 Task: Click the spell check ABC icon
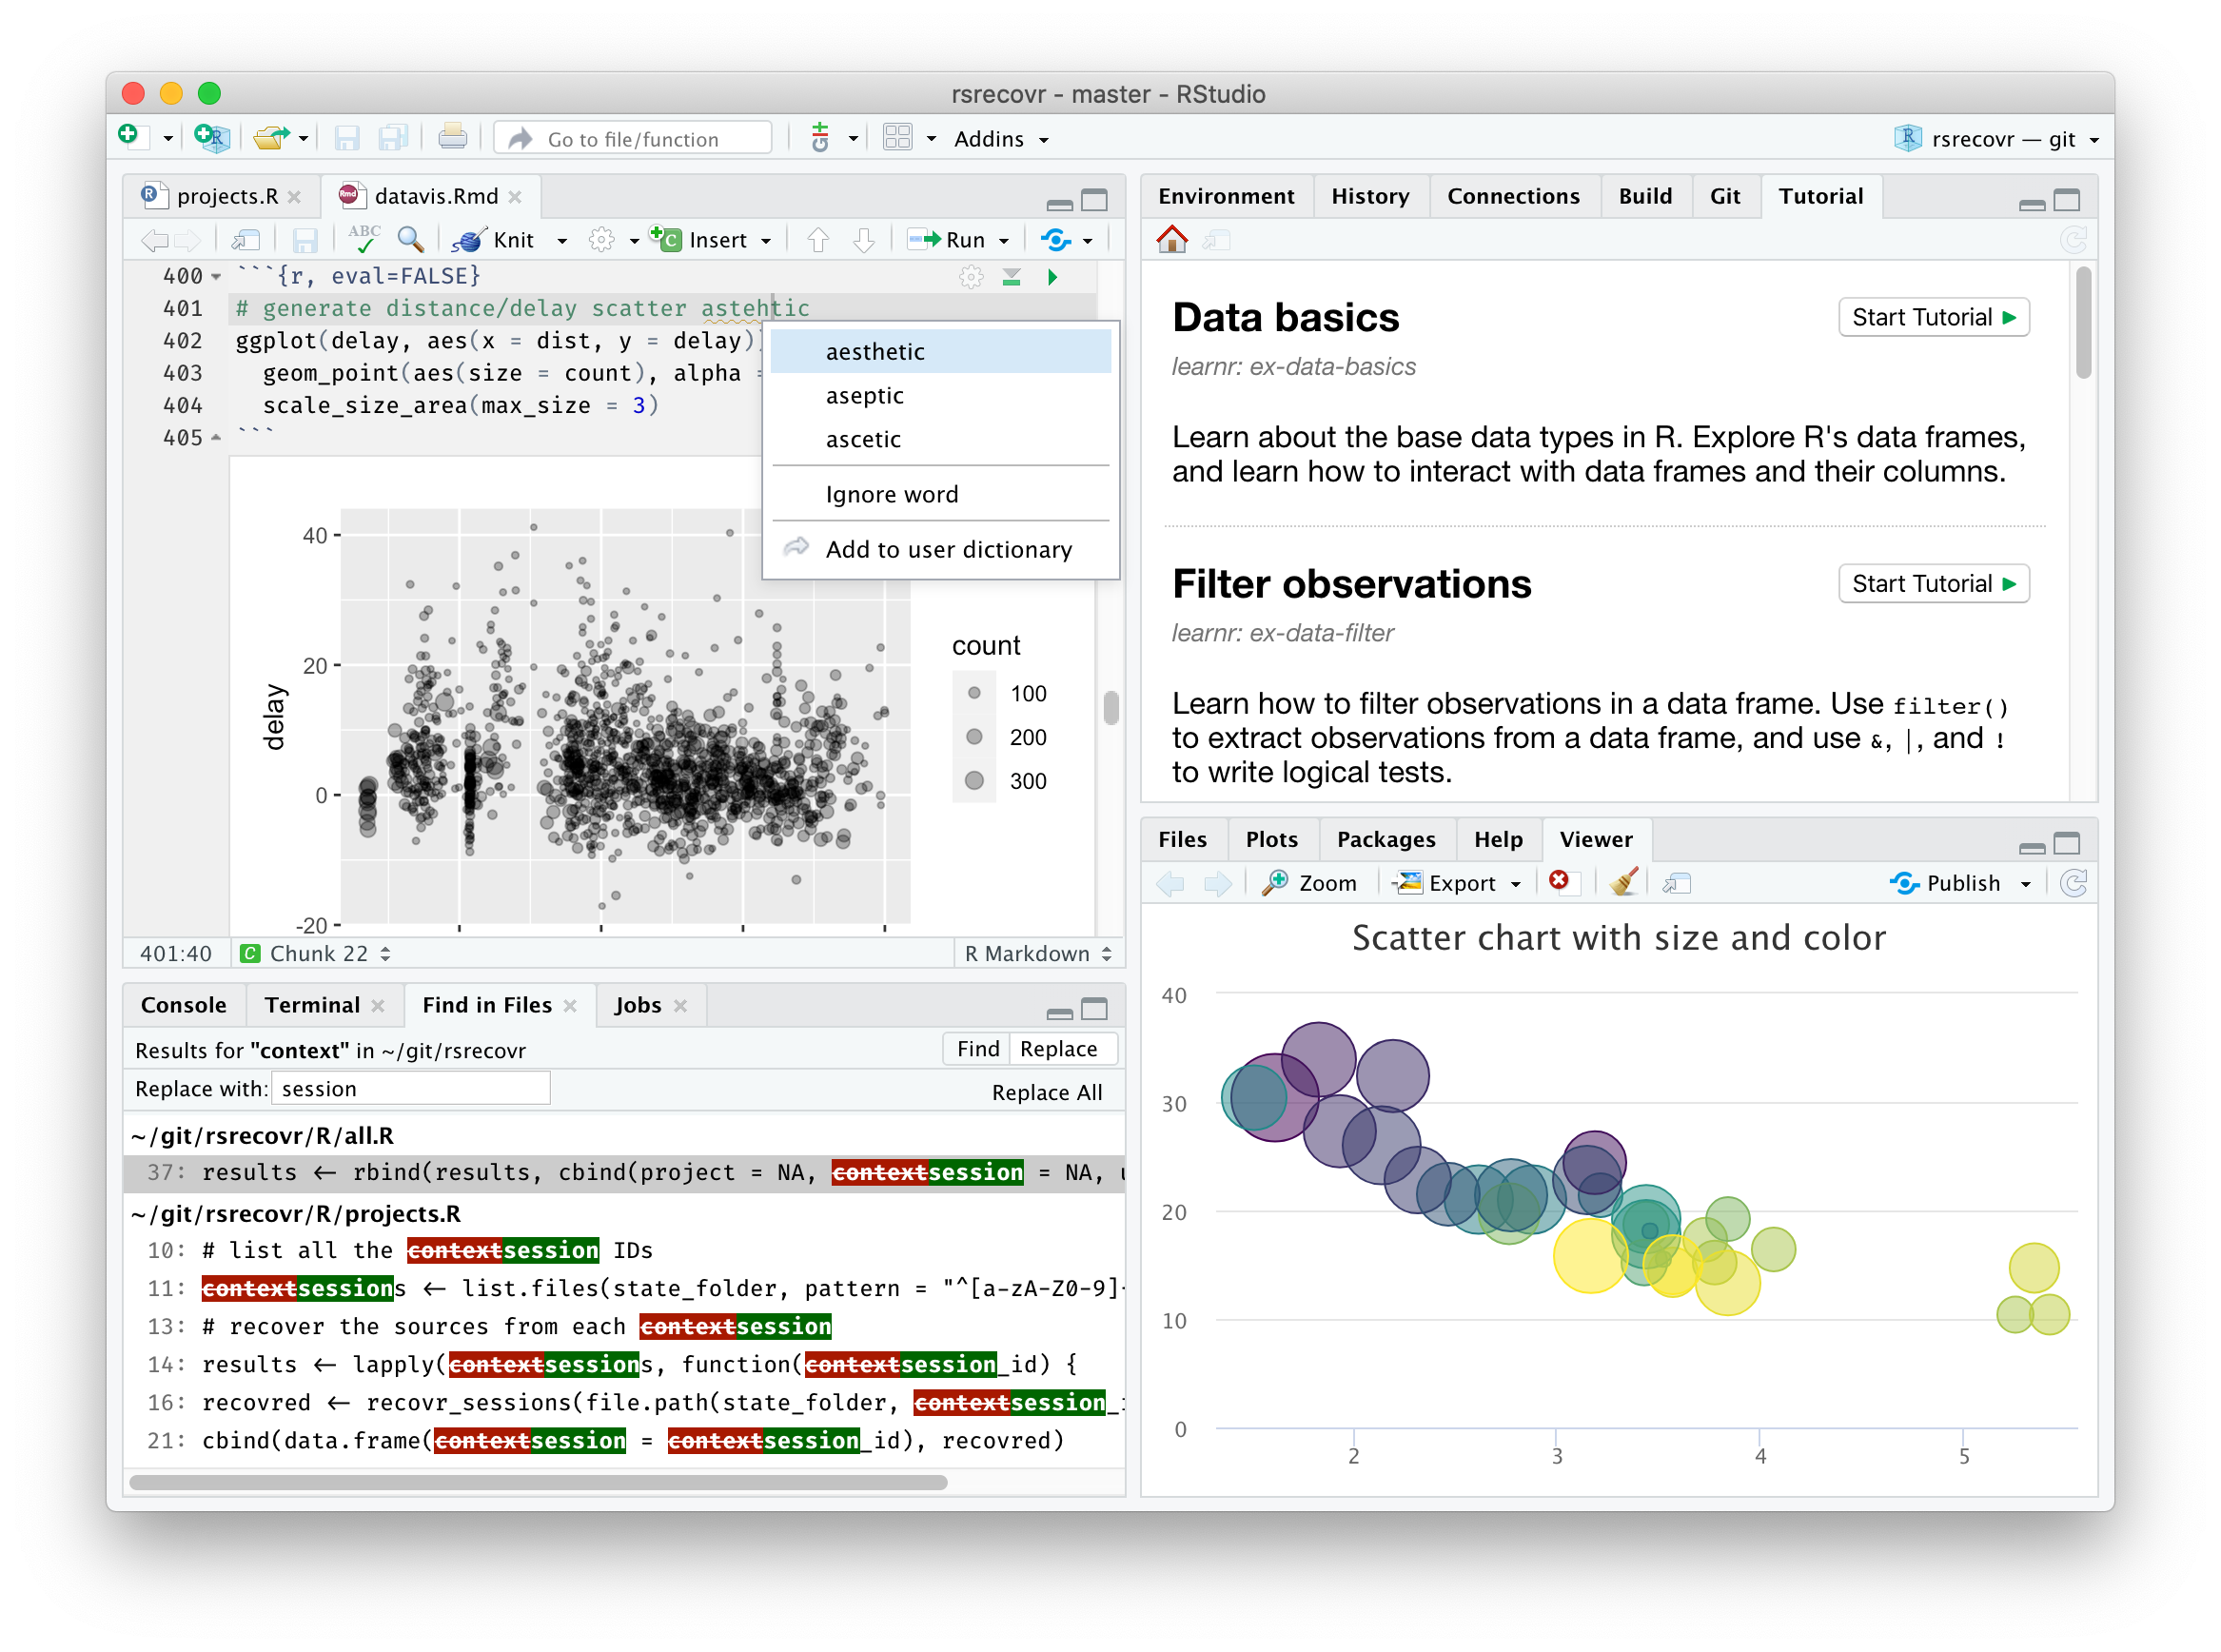[364, 239]
